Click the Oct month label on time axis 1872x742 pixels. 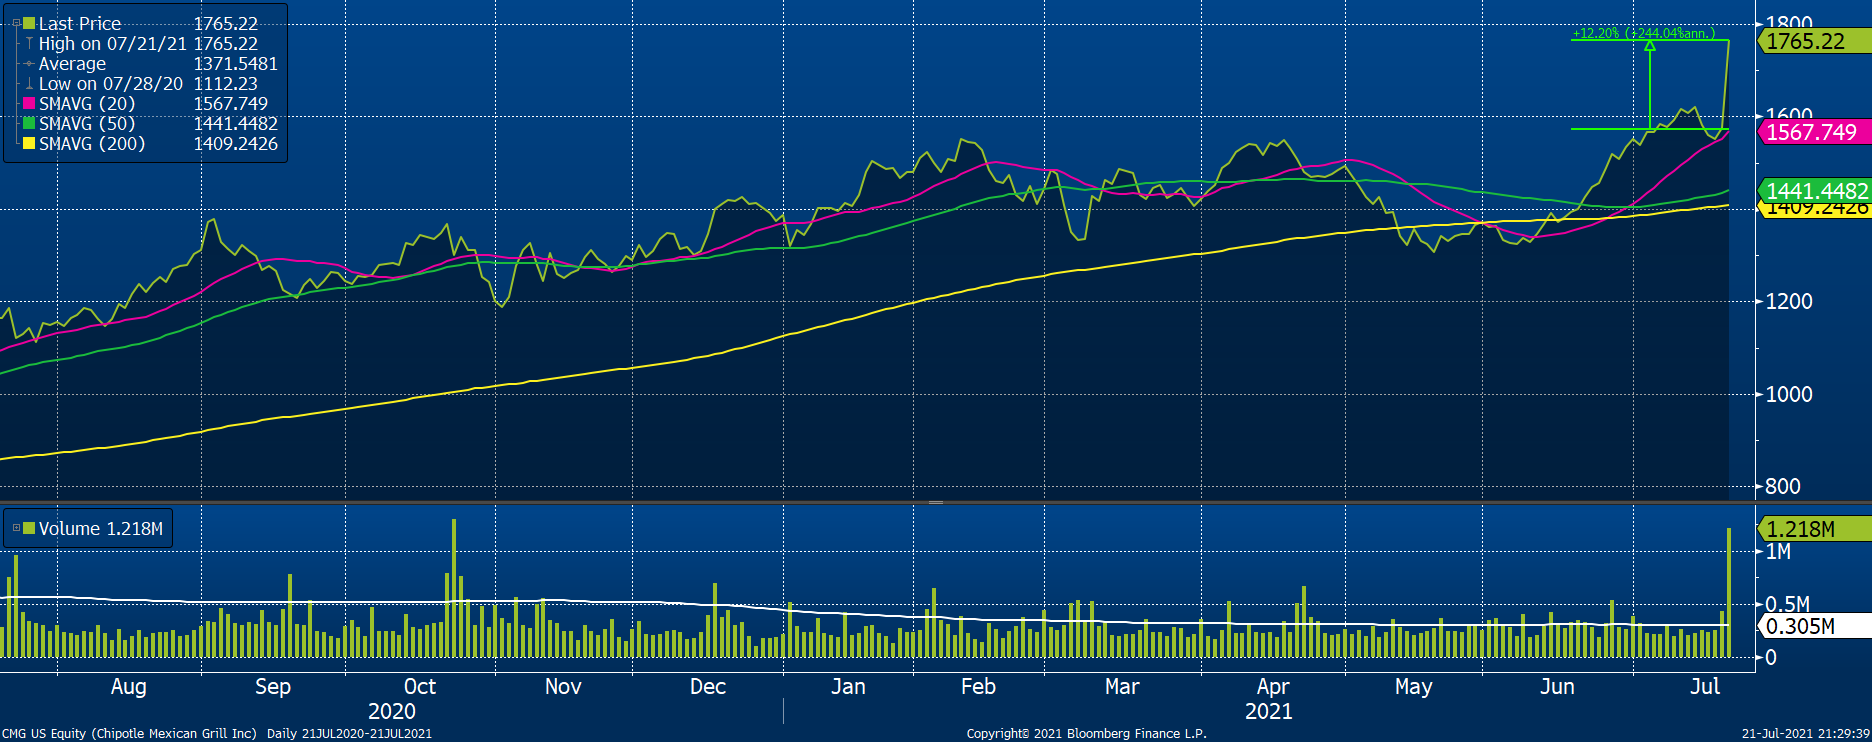click(419, 686)
